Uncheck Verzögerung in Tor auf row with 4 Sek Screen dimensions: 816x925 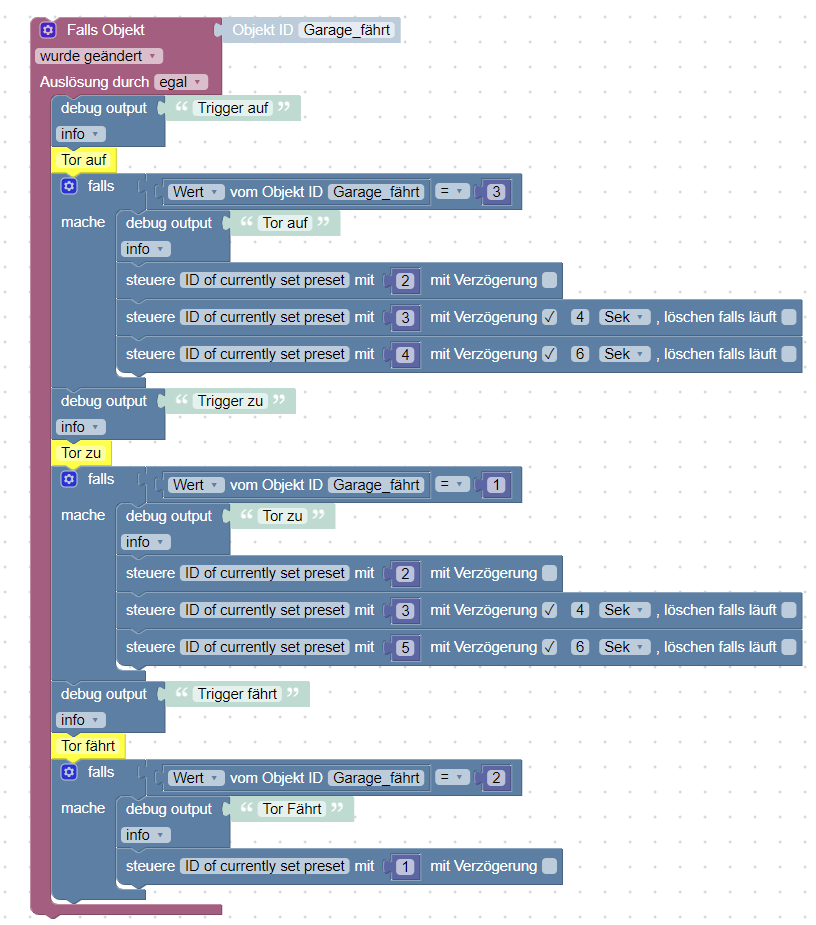click(549, 317)
